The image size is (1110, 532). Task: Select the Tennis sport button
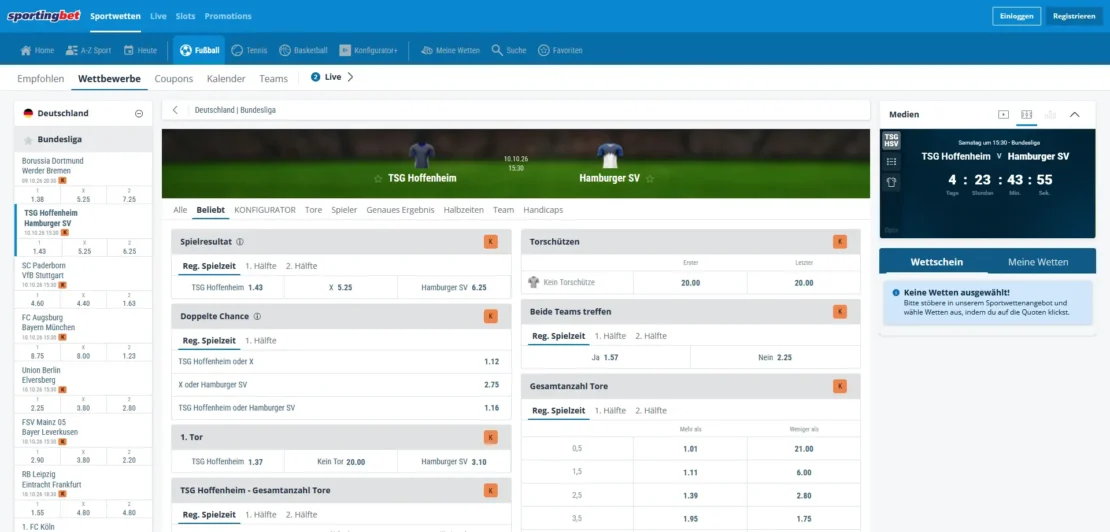pos(249,50)
